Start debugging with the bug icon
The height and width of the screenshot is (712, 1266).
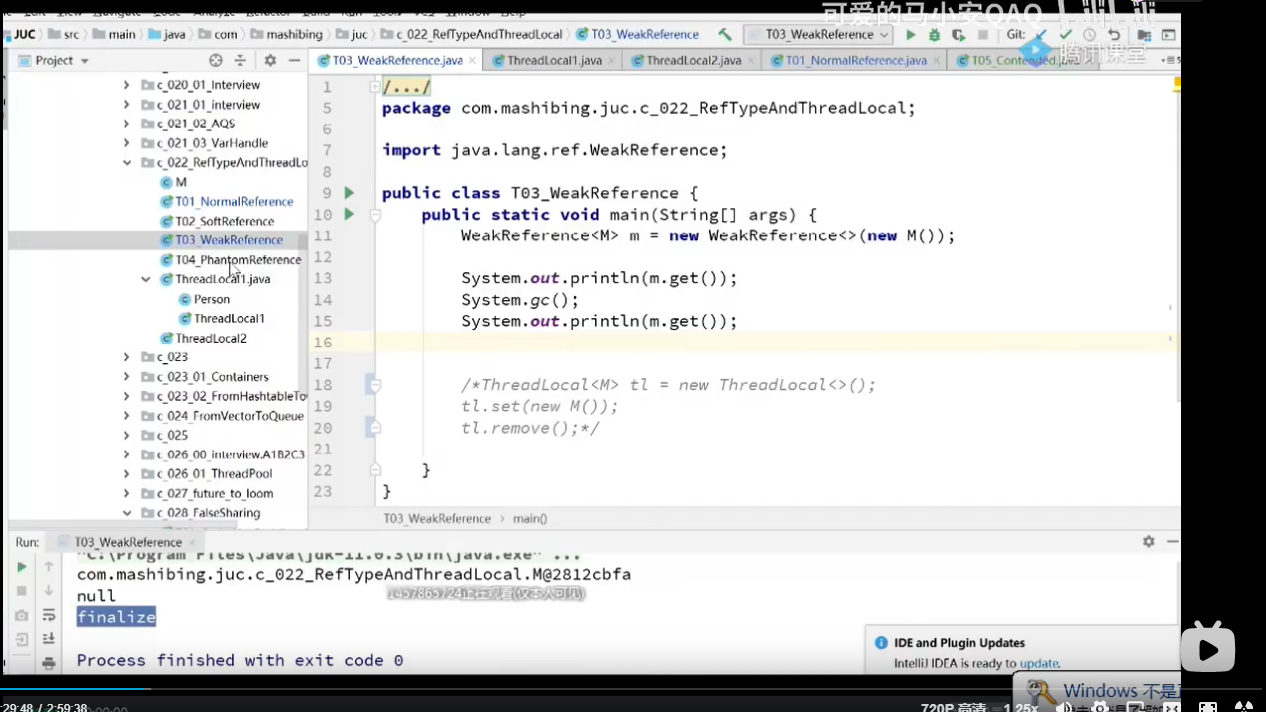click(x=934, y=34)
